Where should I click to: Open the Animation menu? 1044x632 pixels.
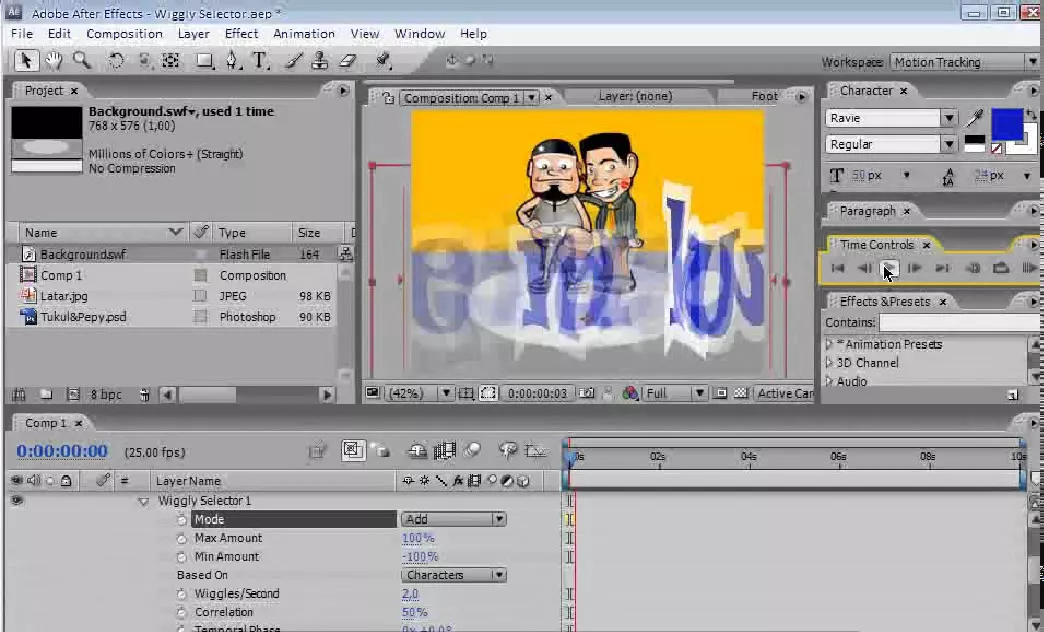click(x=304, y=33)
